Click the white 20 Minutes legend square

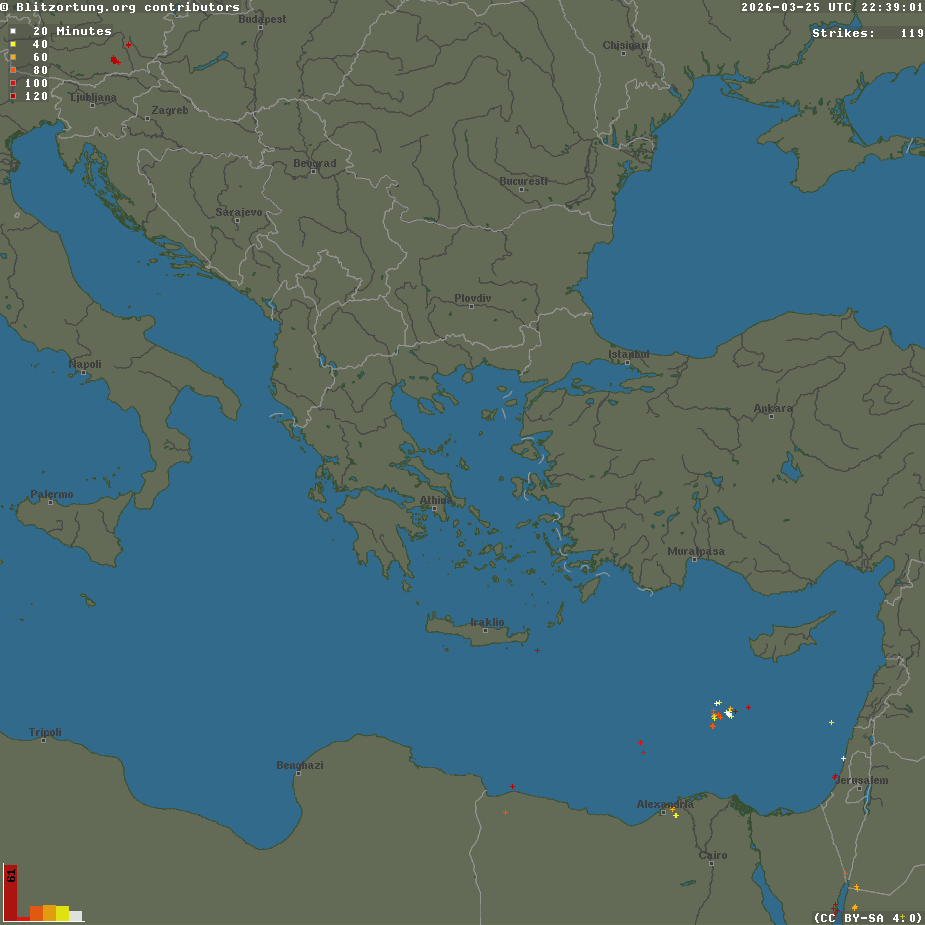point(13,31)
